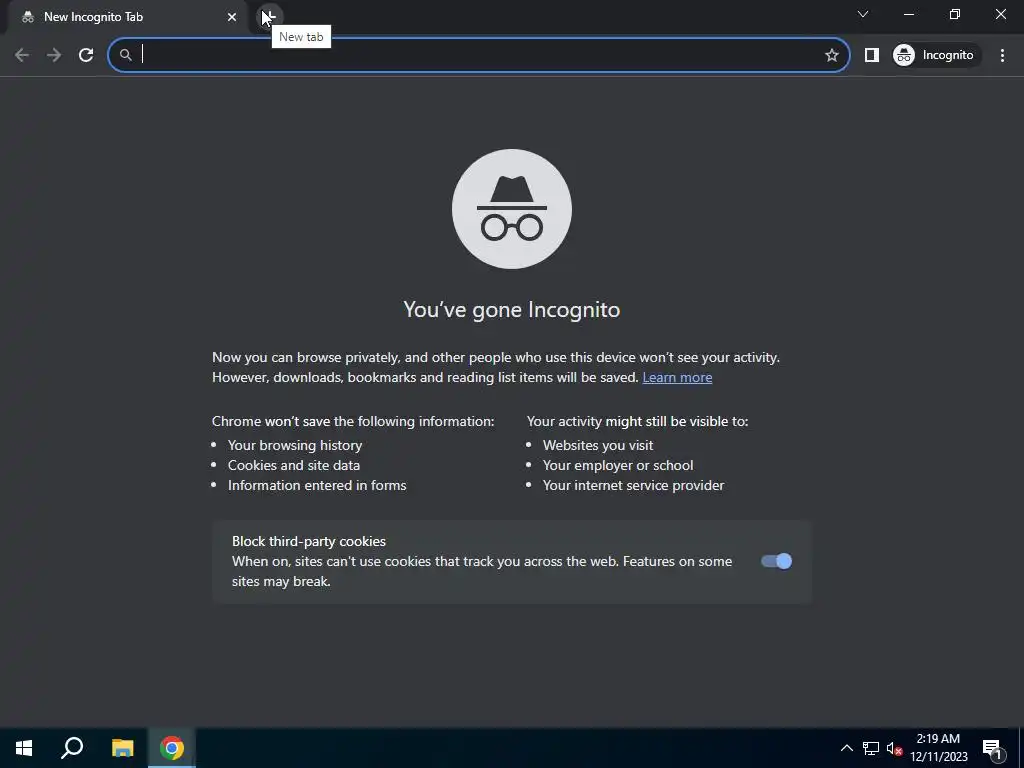
Task: Open network status tray icon
Action: tap(871, 748)
